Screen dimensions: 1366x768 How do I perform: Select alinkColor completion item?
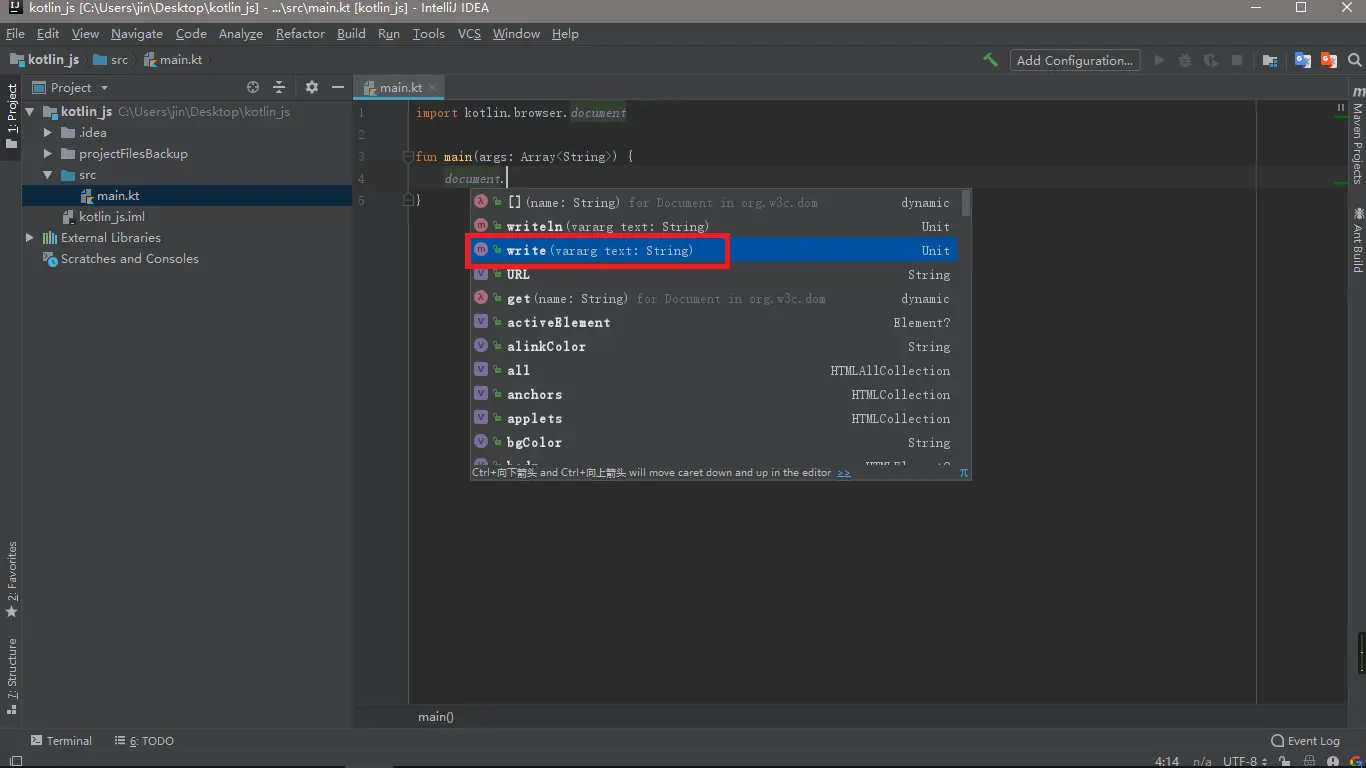click(714, 346)
